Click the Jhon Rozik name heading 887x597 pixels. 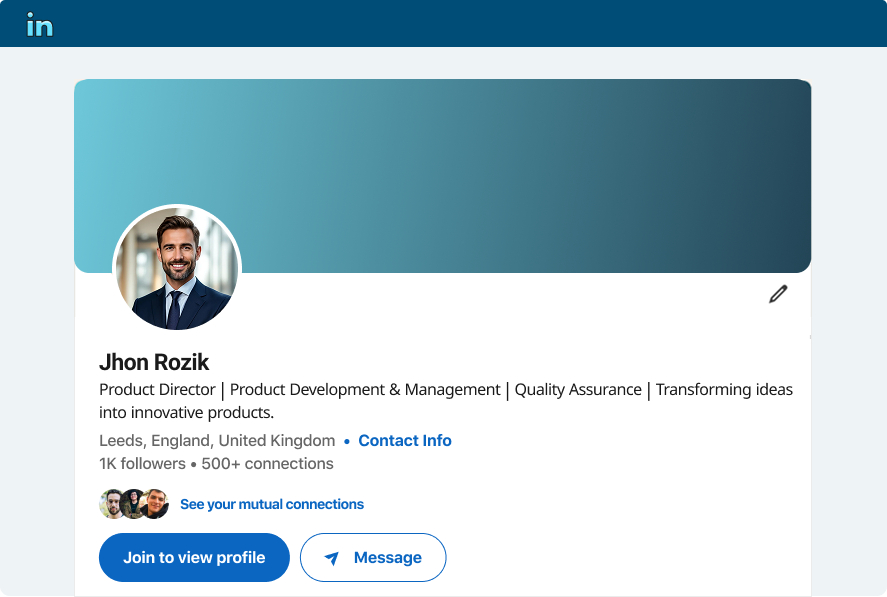click(154, 362)
